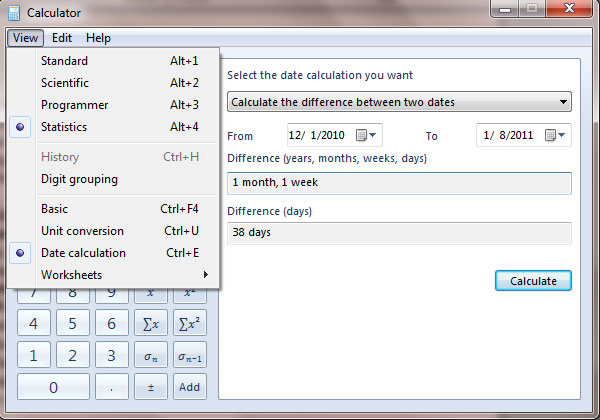The width and height of the screenshot is (600, 420).
Task: Open the Help menu
Action: coord(98,38)
